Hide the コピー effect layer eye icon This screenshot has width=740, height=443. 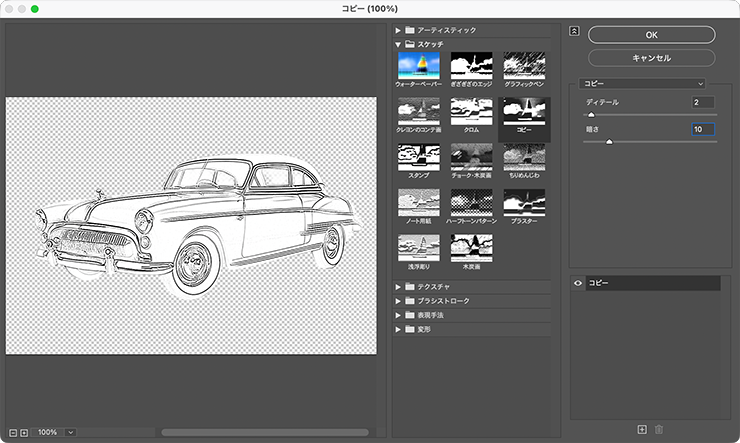[x=578, y=284]
